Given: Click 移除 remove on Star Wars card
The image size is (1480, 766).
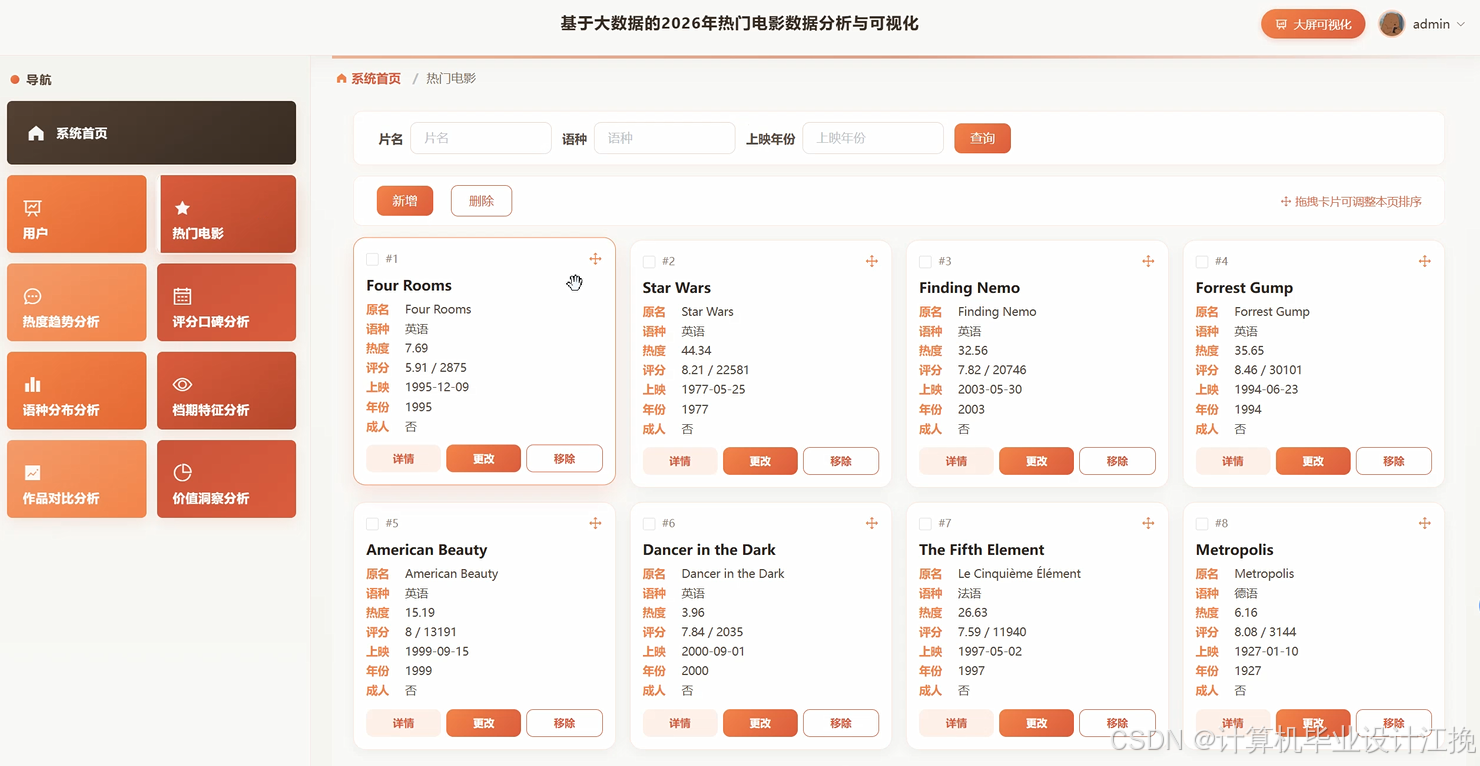Looking at the screenshot, I should tap(841, 461).
